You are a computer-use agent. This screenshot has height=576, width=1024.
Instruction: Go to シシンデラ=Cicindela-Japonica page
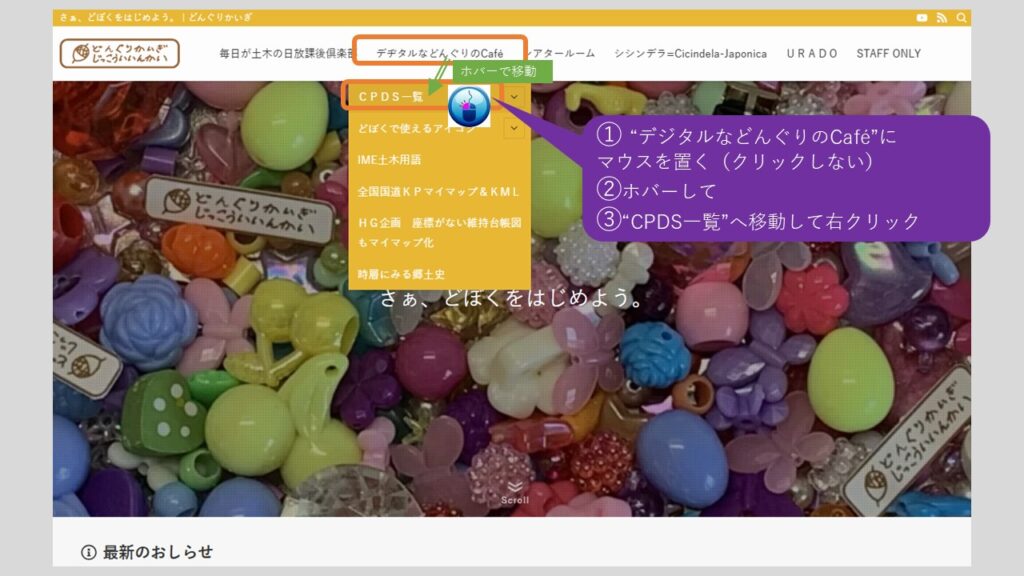click(x=690, y=53)
